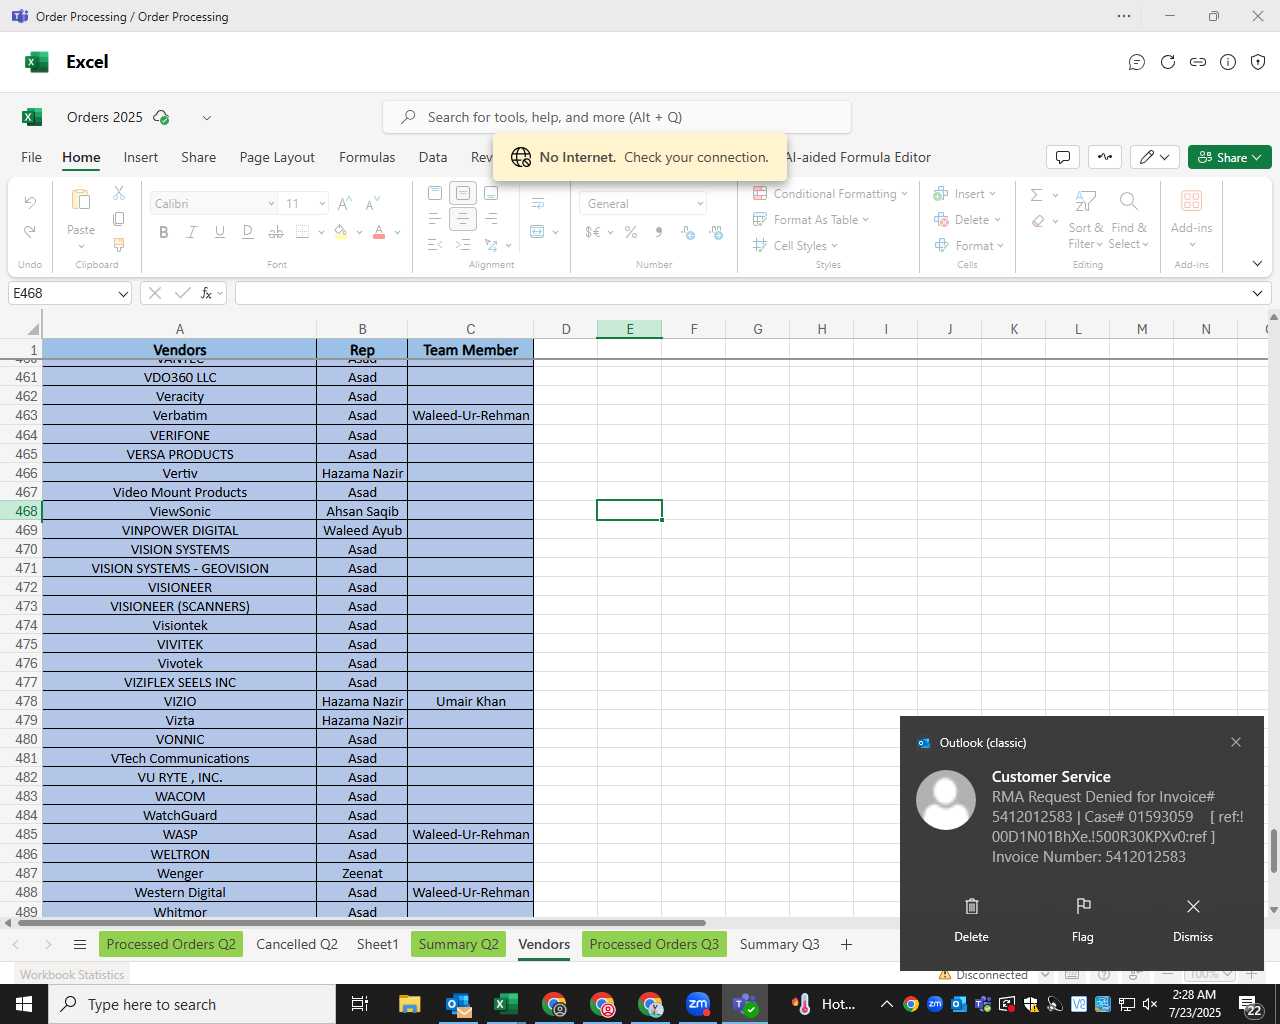1280x1024 pixels.
Task: Switch to the Data ribbon tab
Action: 433,157
